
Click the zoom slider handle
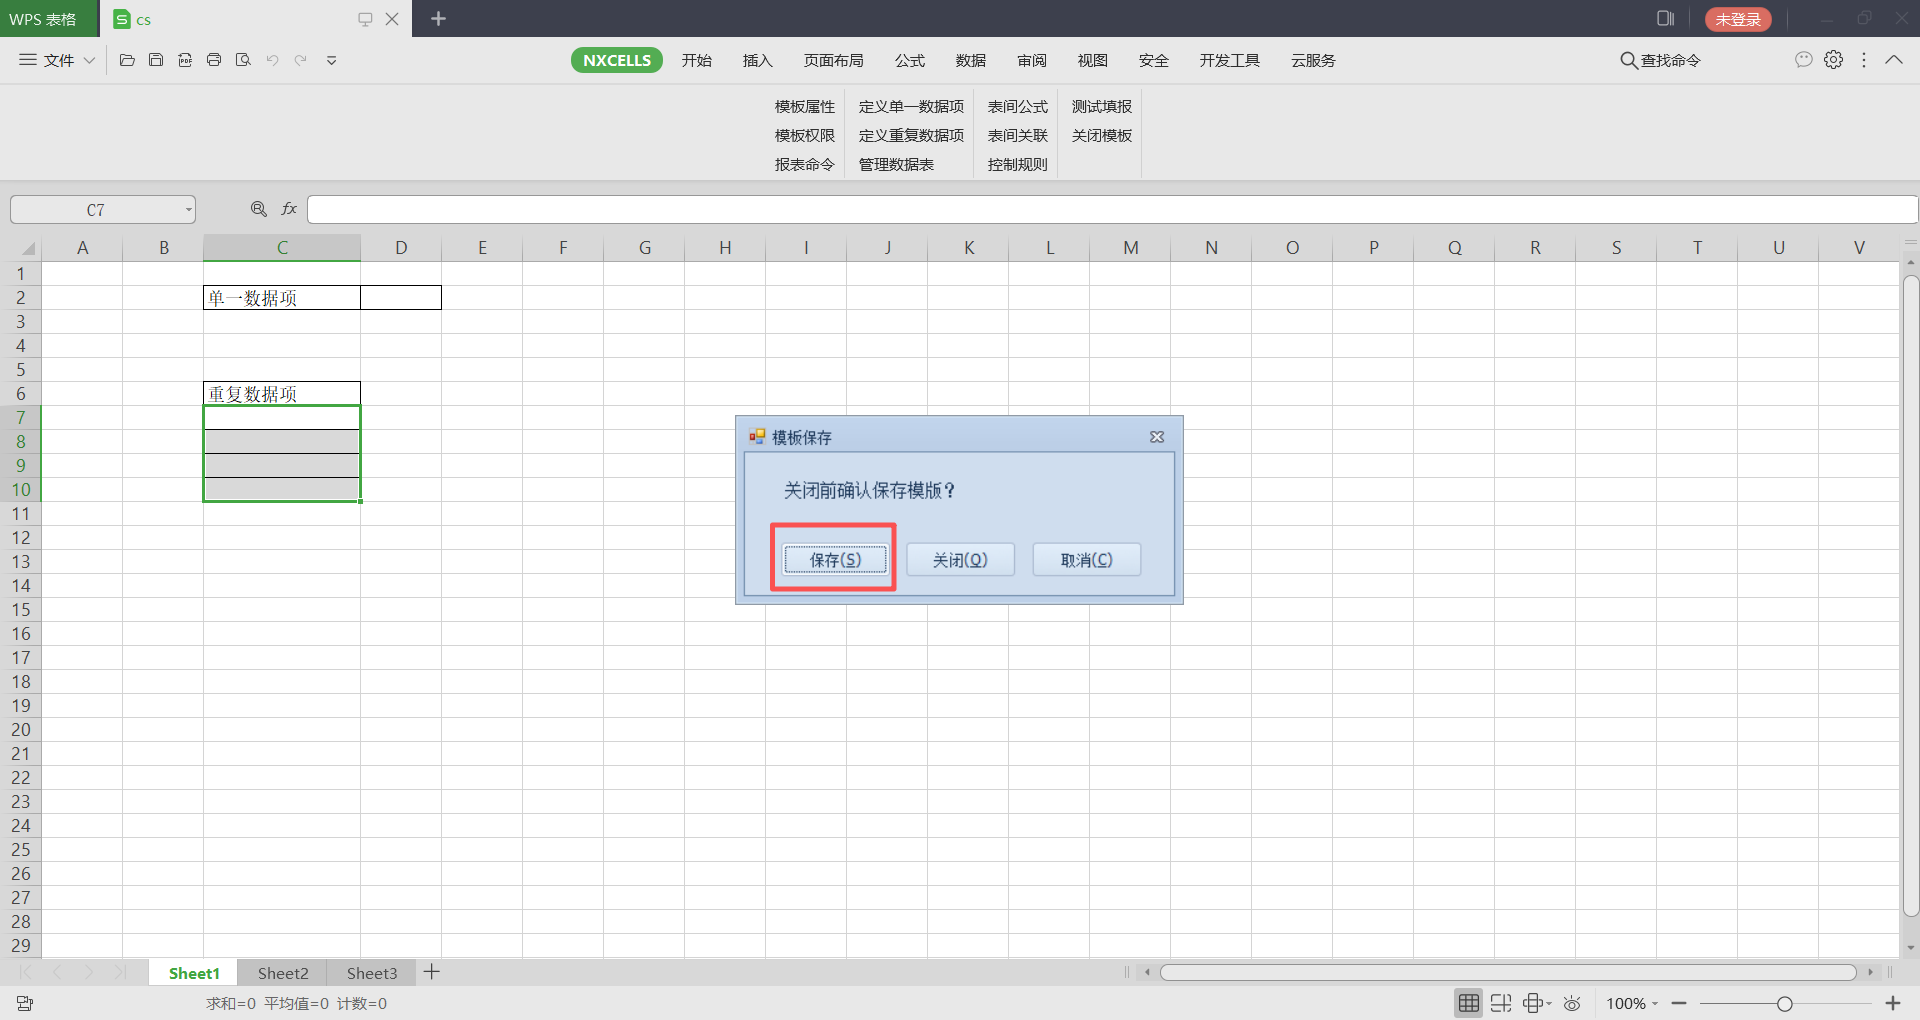point(1784,1003)
